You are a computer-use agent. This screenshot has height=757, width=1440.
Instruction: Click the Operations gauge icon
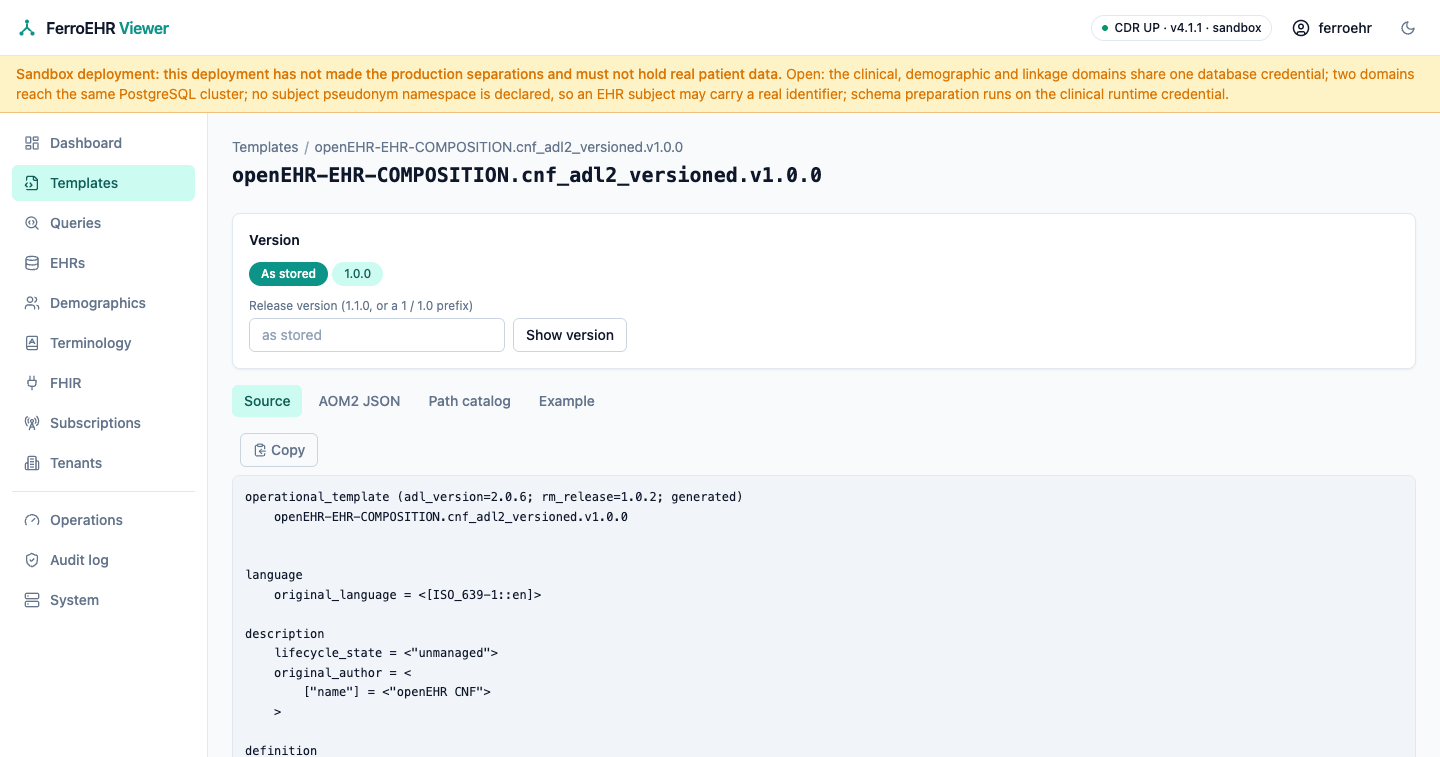32,520
